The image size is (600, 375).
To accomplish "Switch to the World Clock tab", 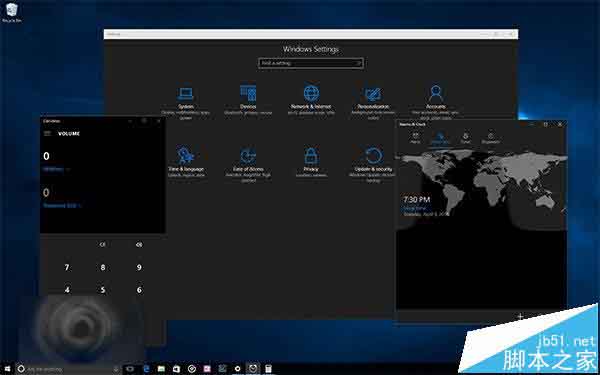I will [x=440, y=138].
